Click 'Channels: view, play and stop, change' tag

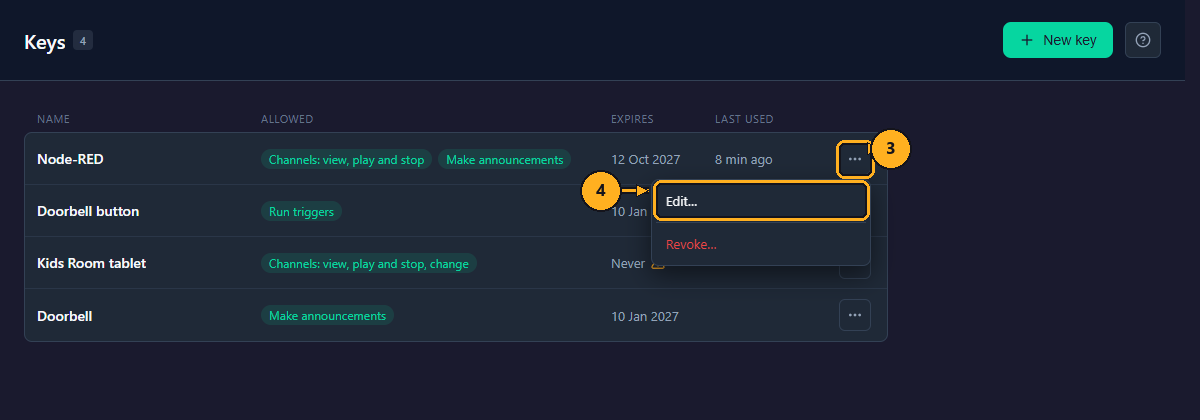(368, 263)
